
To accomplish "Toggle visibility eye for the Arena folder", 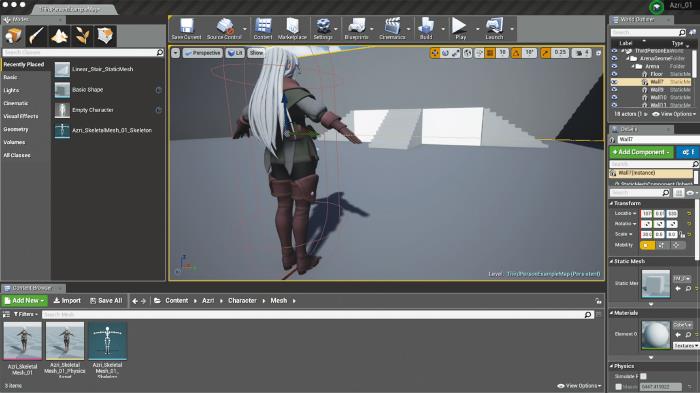I will (615, 67).
